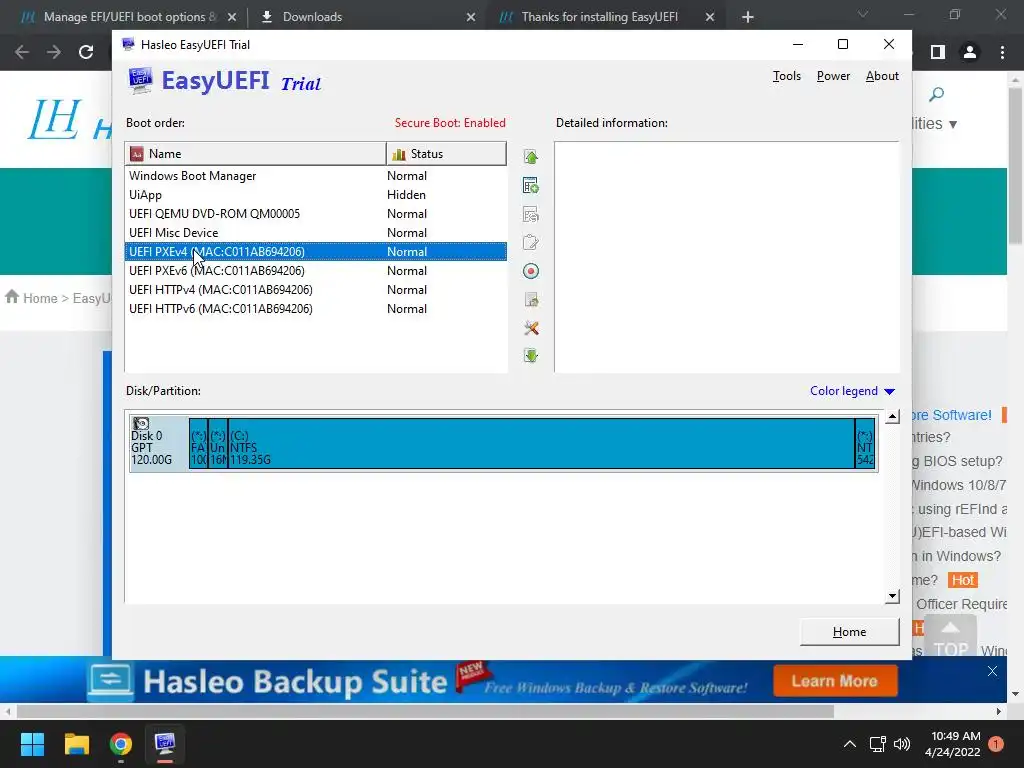
Task: Click the Hidden status of UiApp
Action: click(406, 195)
